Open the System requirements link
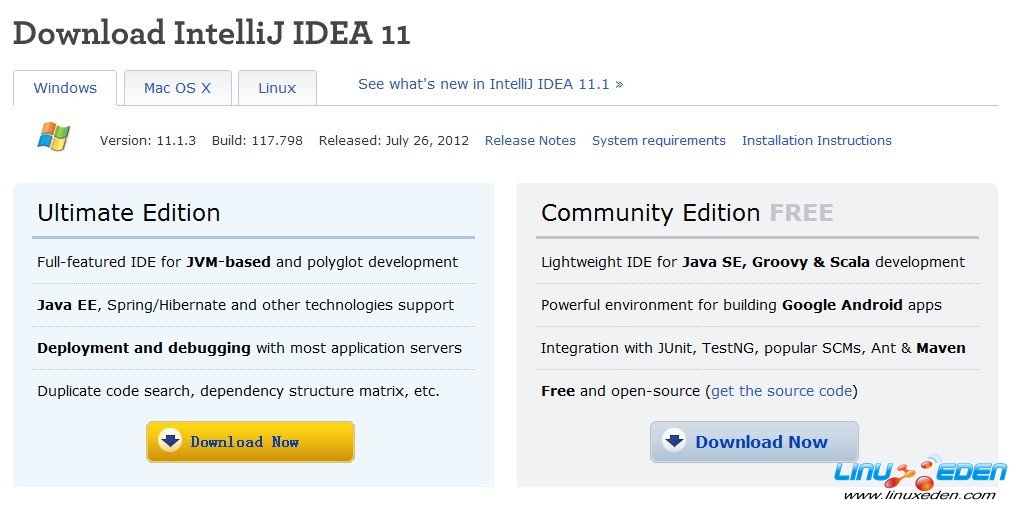Screen dimensions: 1016x509 (658, 141)
